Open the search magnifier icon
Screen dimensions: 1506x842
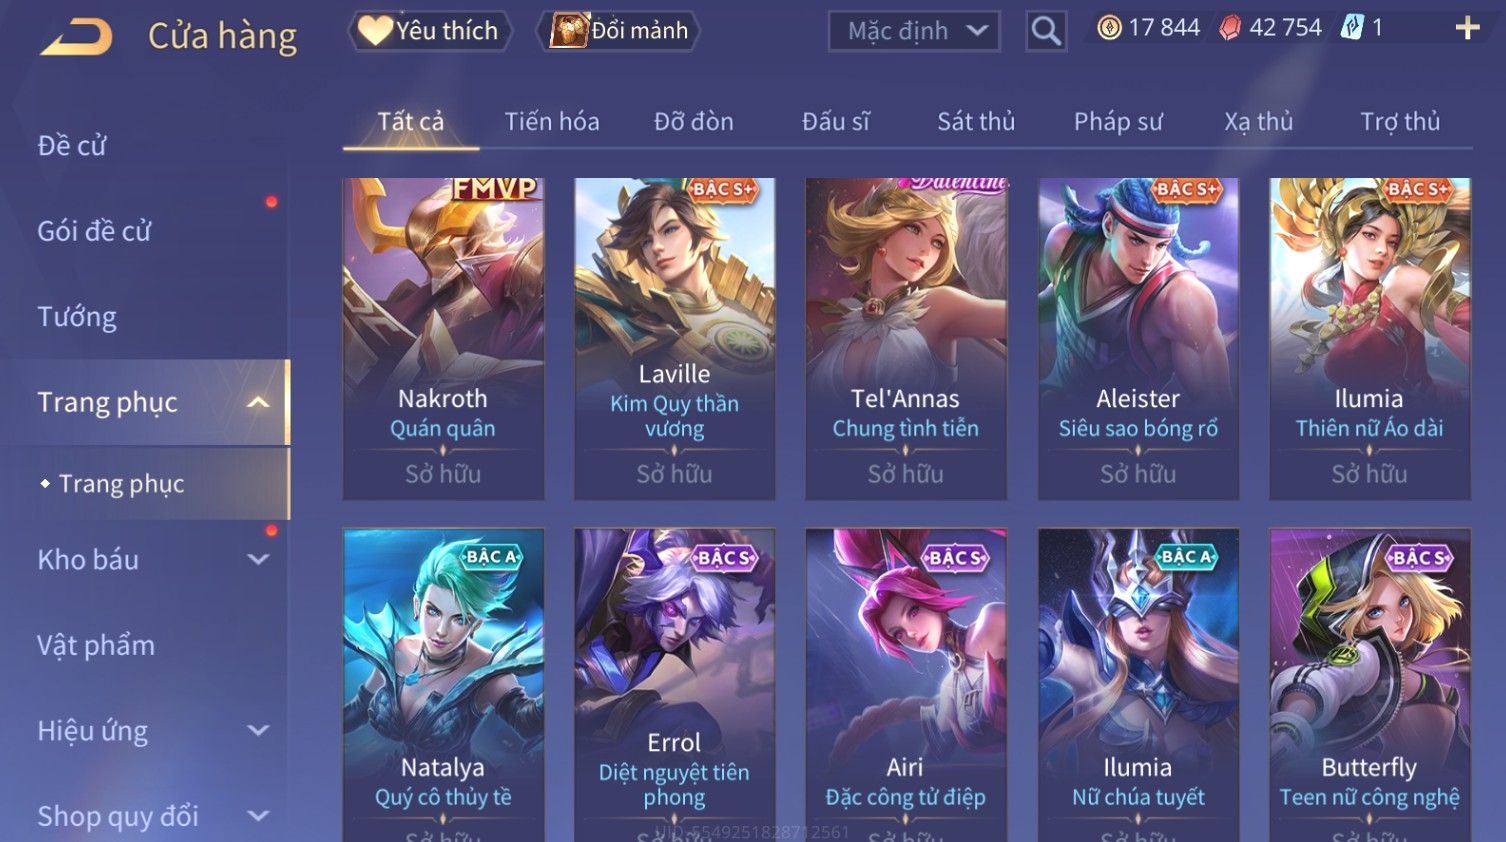coord(1046,31)
